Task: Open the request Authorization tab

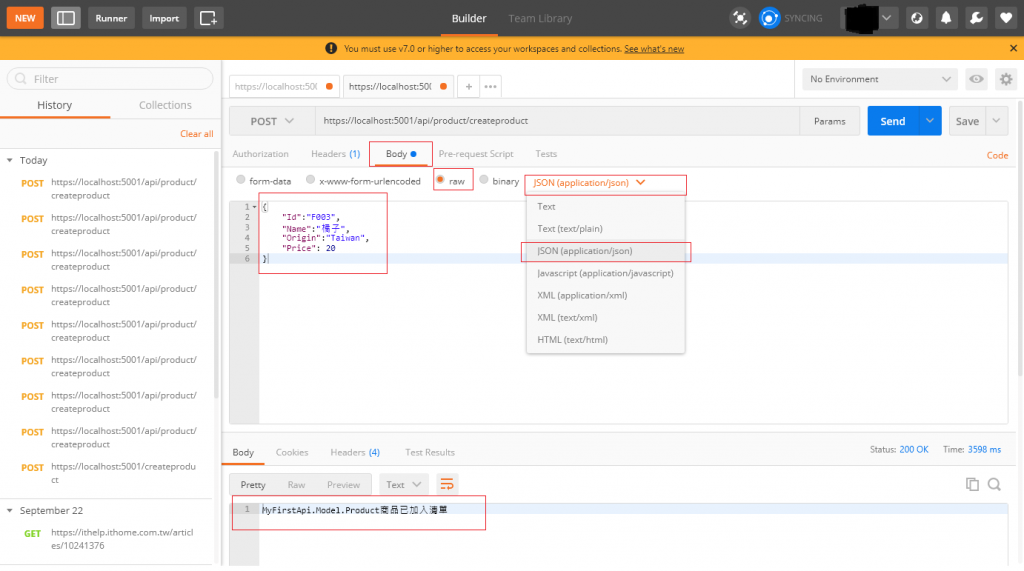Action: (261, 154)
